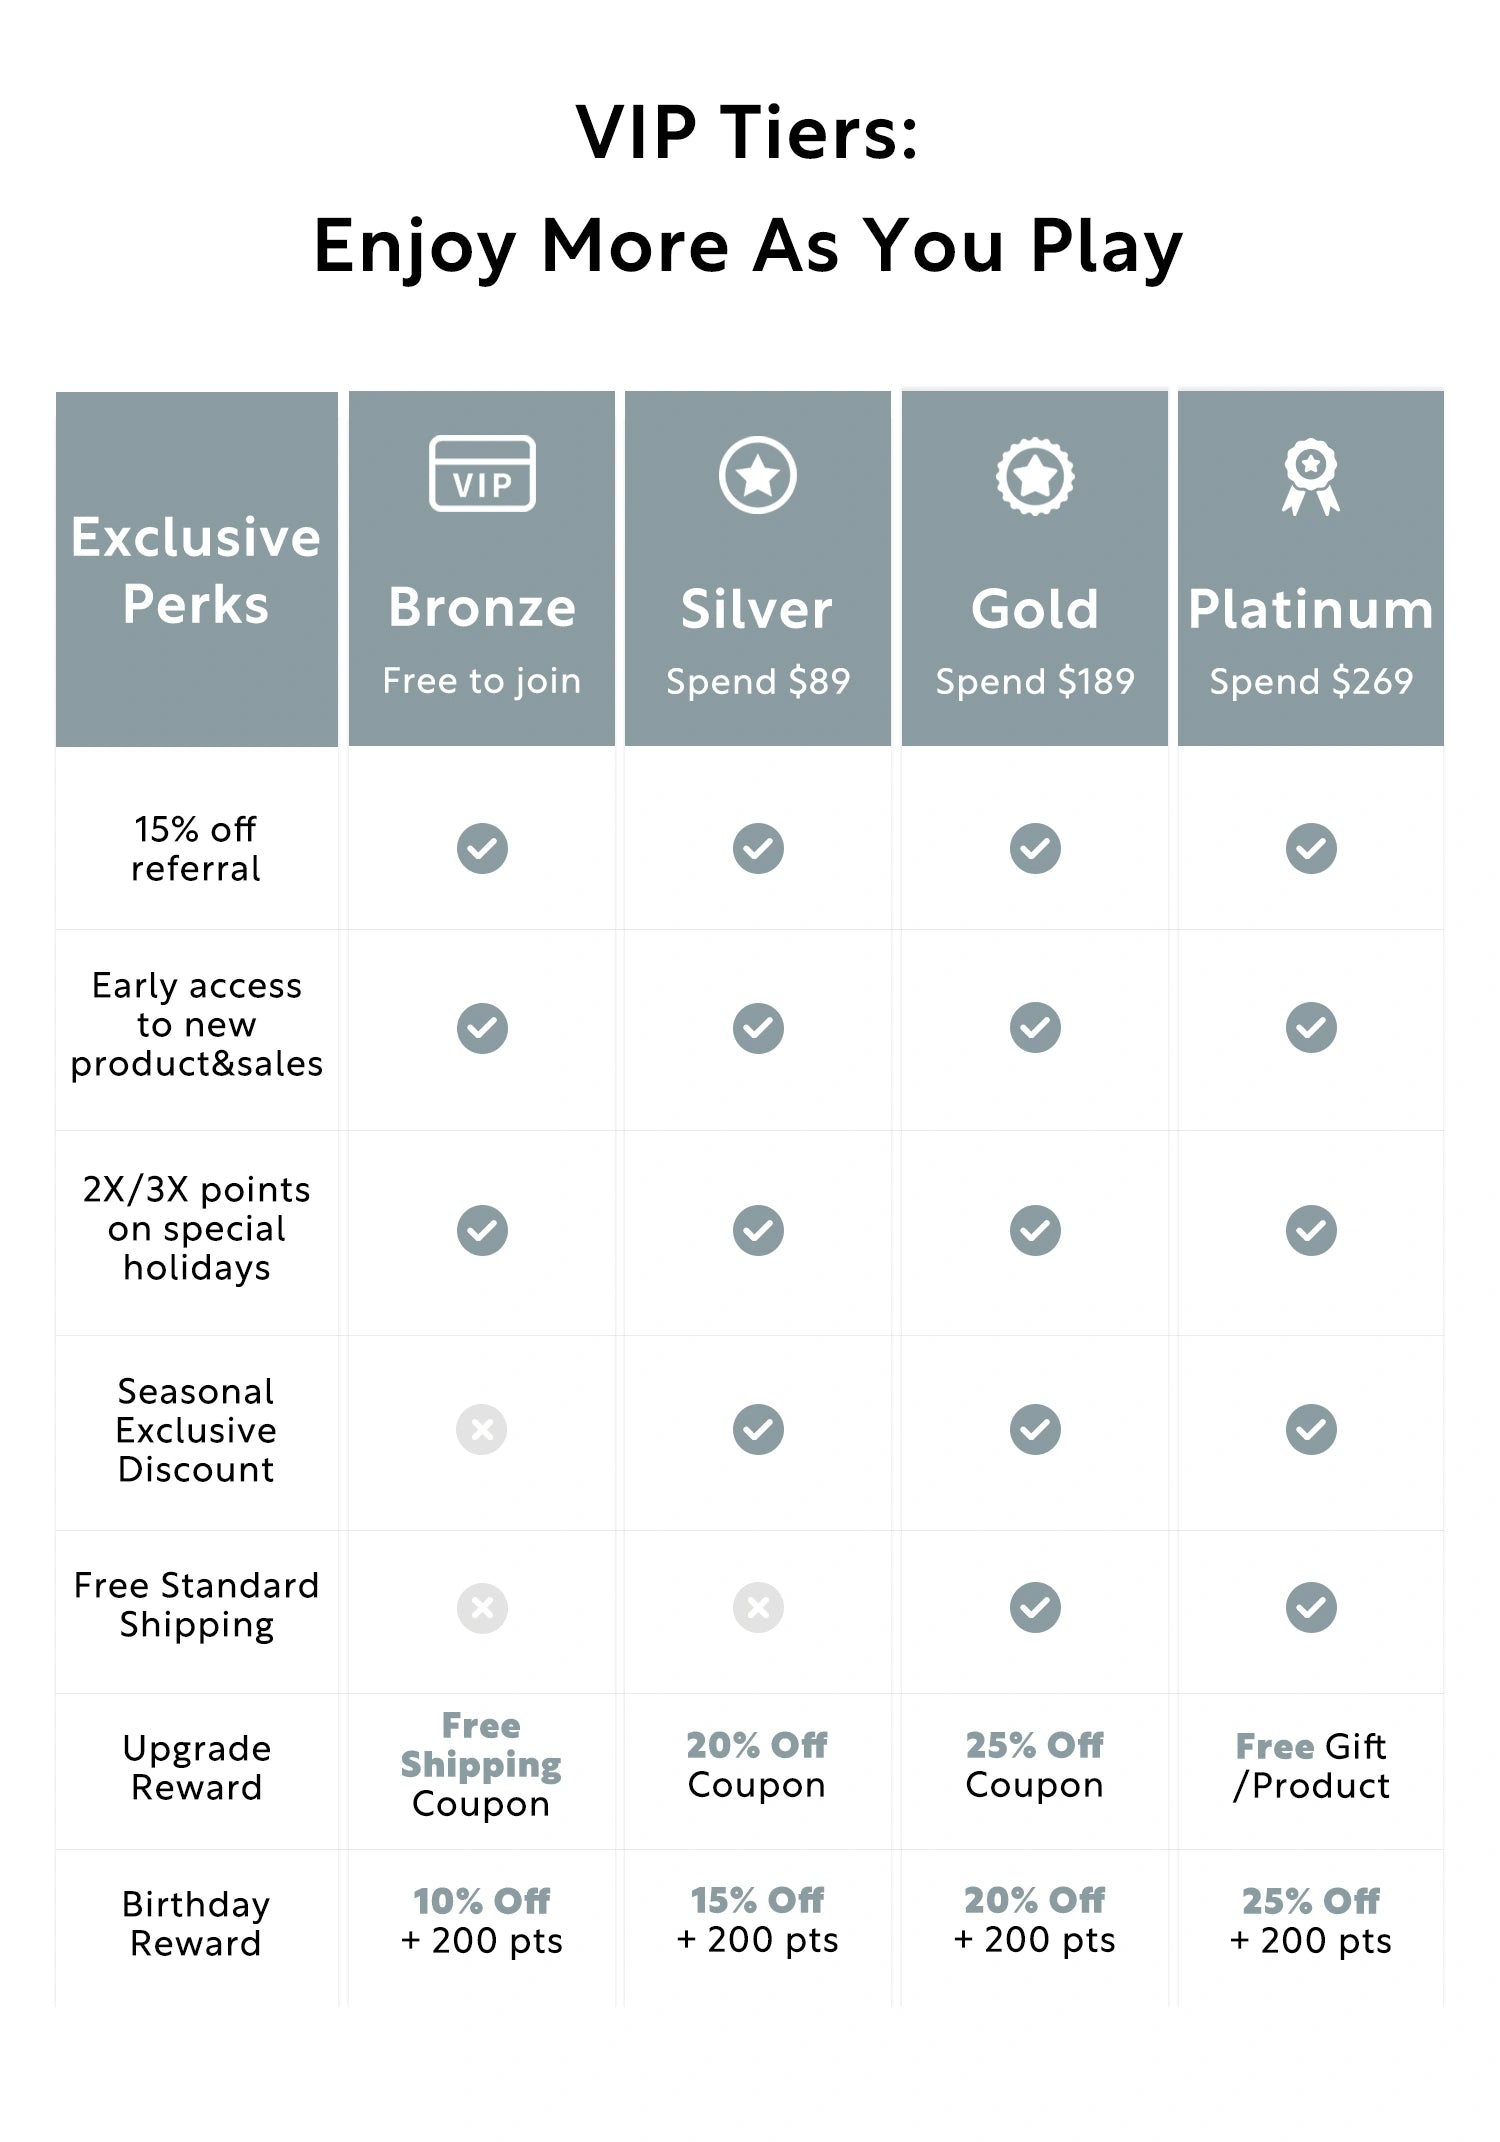Click the Bronze Free Shipping Coupon reward
Screen dimensions: 1500x2142
coord(481,1765)
